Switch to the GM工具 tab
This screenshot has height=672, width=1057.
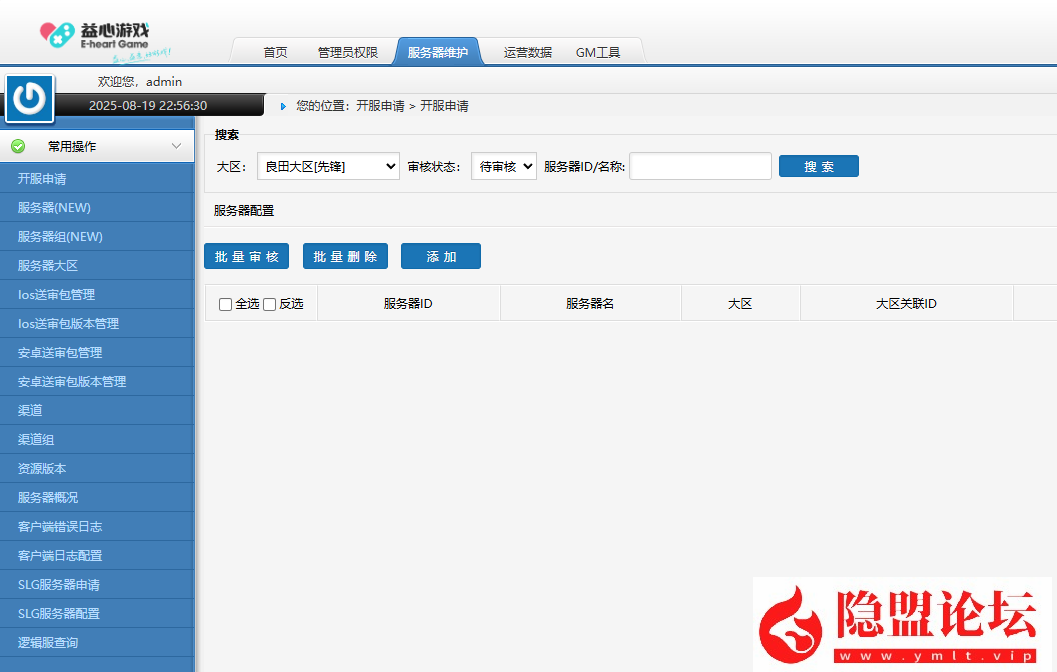598,52
